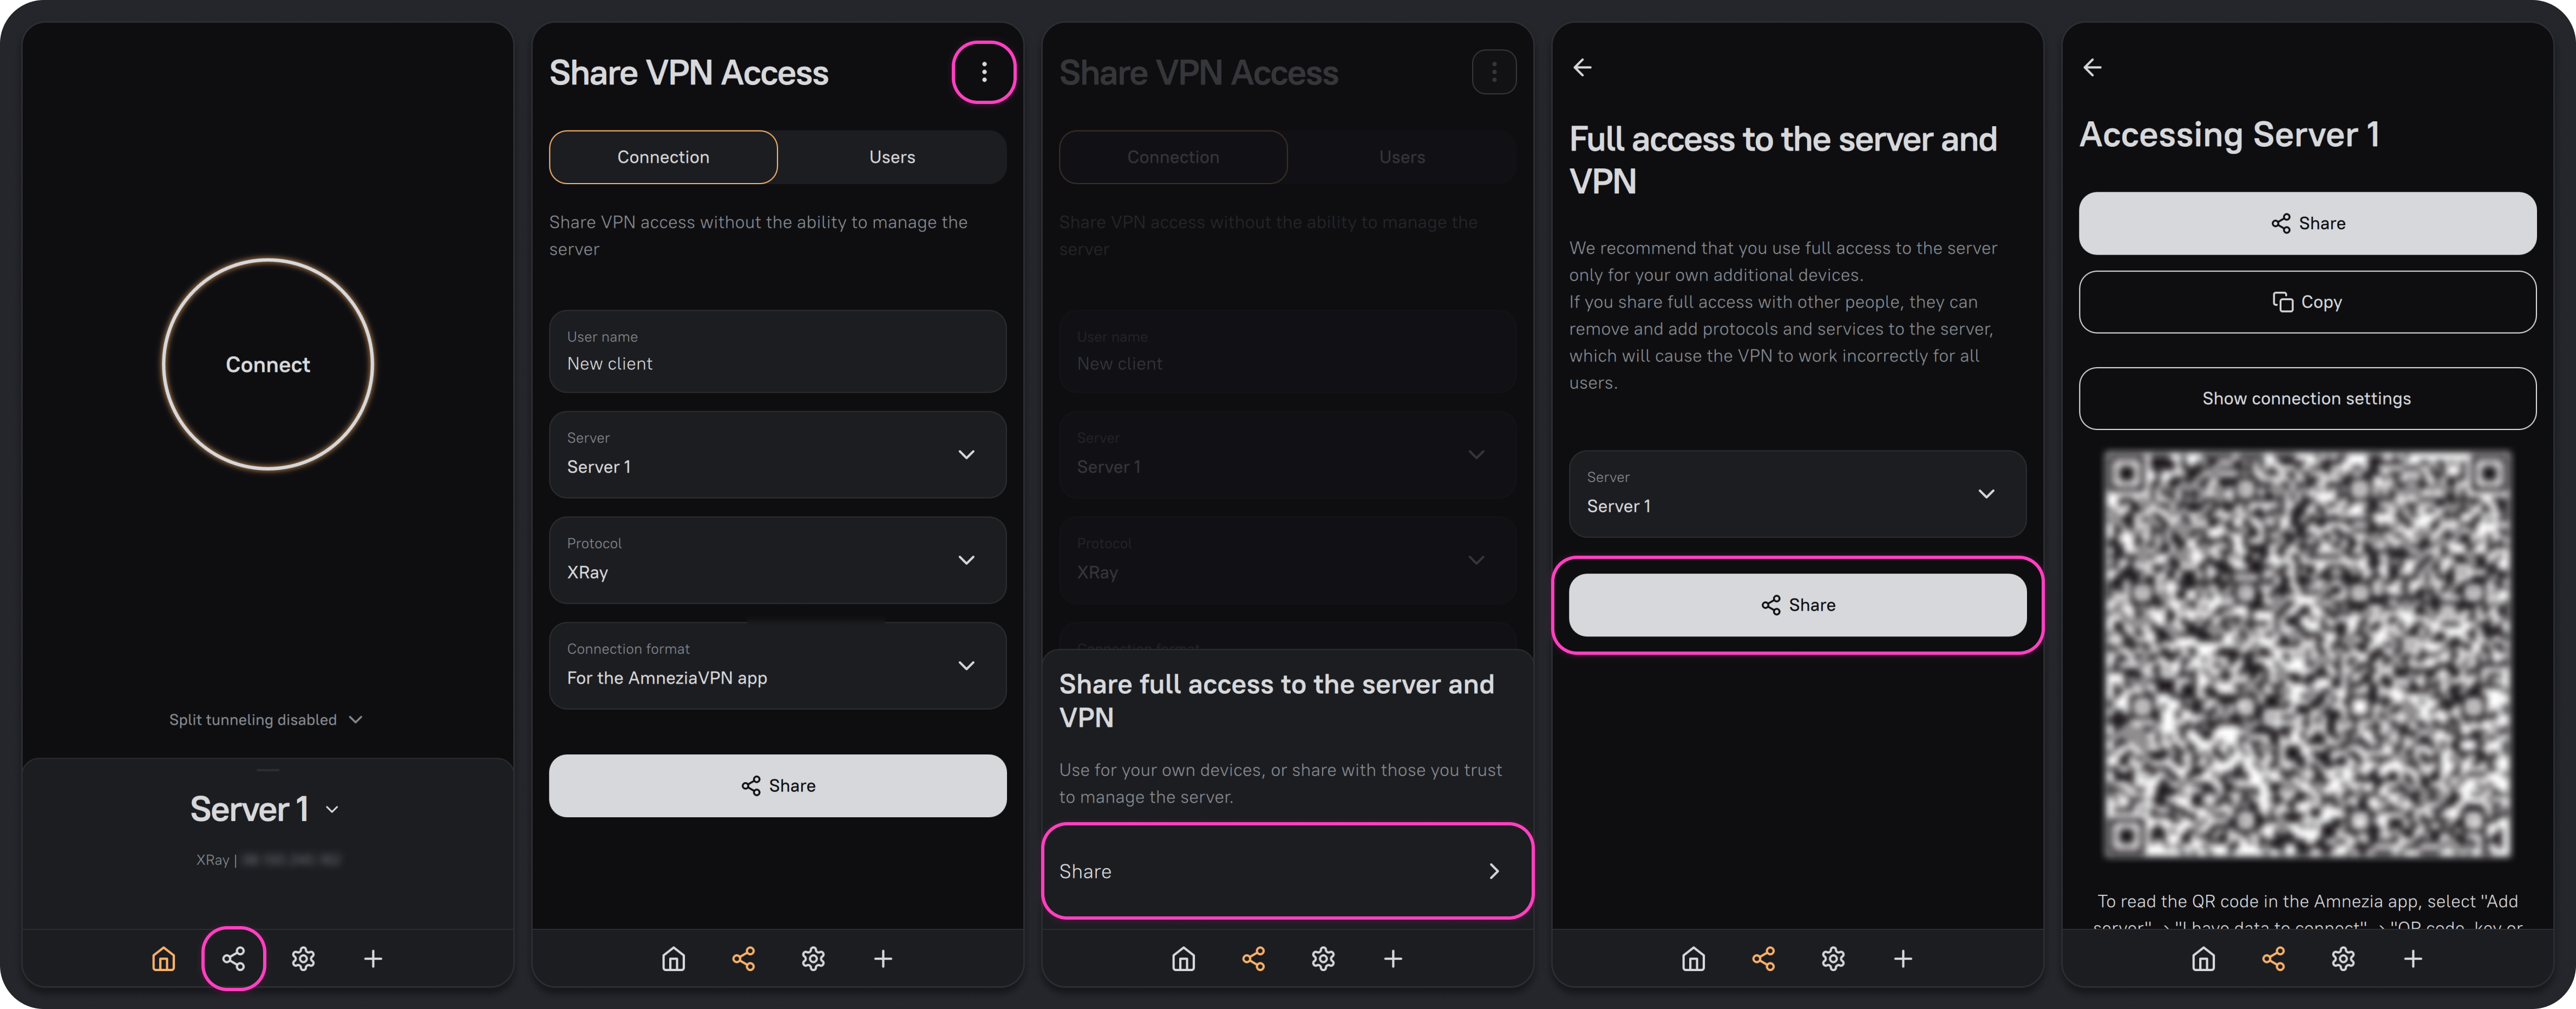The height and width of the screenshot is (1009, 2576).
Task: Click the back arrow above Accessing Server 1
Action: point(2092,68)
